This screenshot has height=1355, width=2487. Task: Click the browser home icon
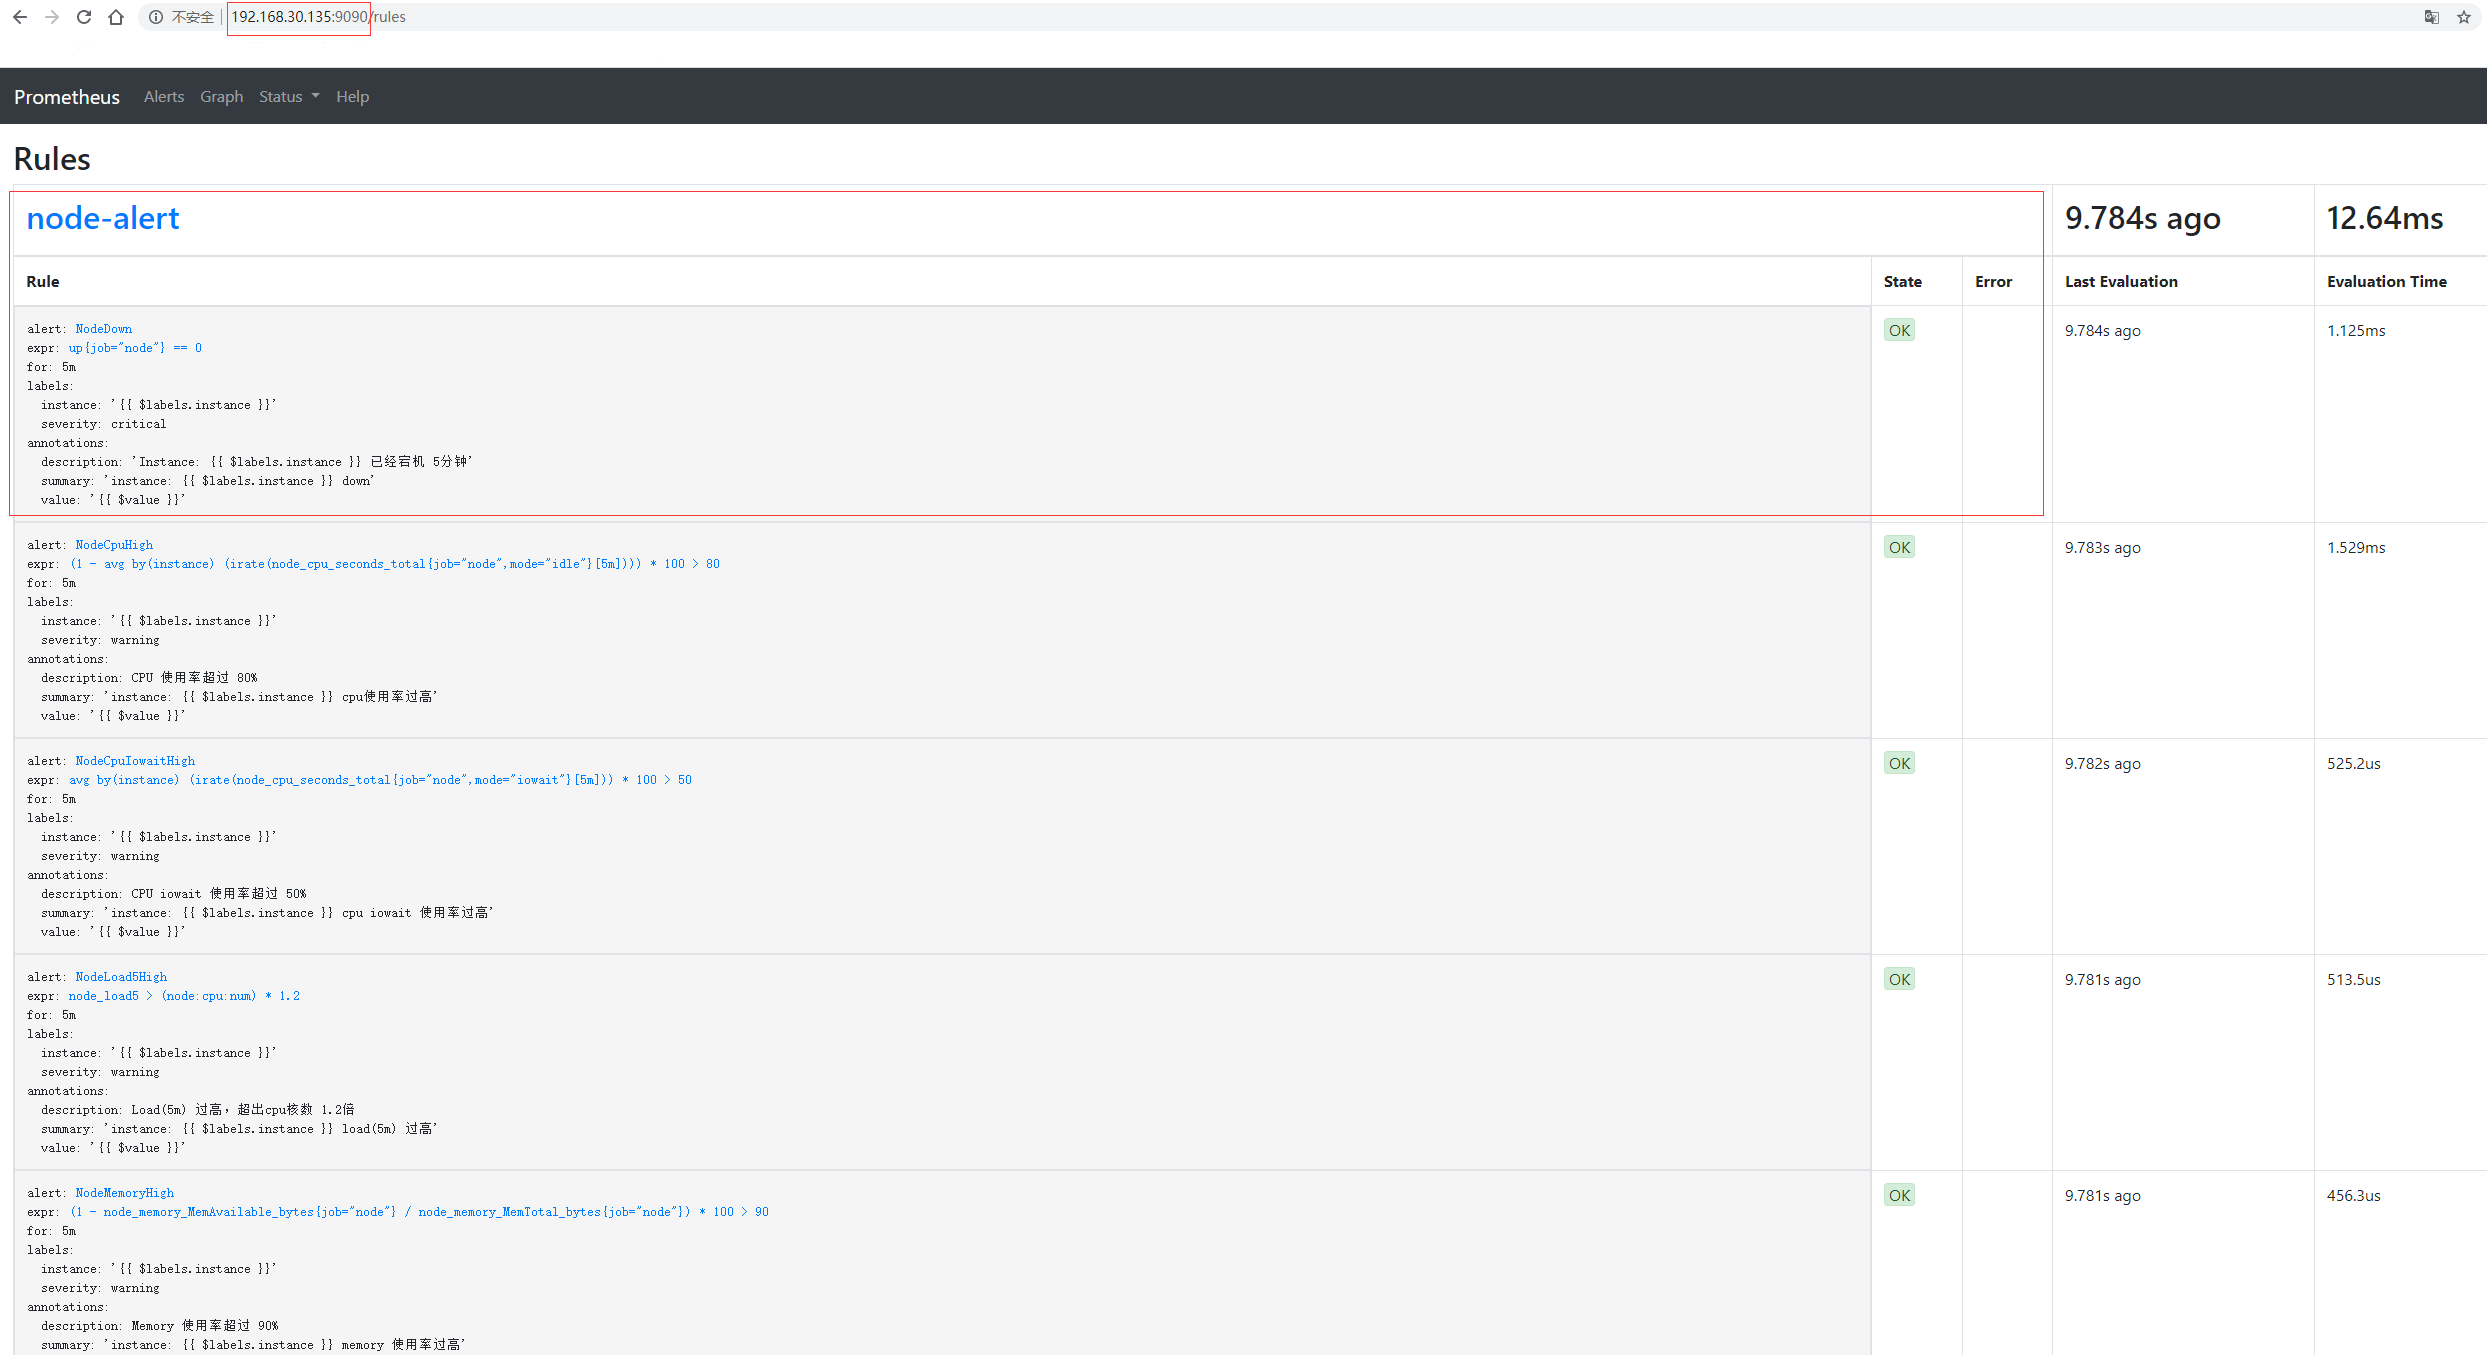(116, 17)
